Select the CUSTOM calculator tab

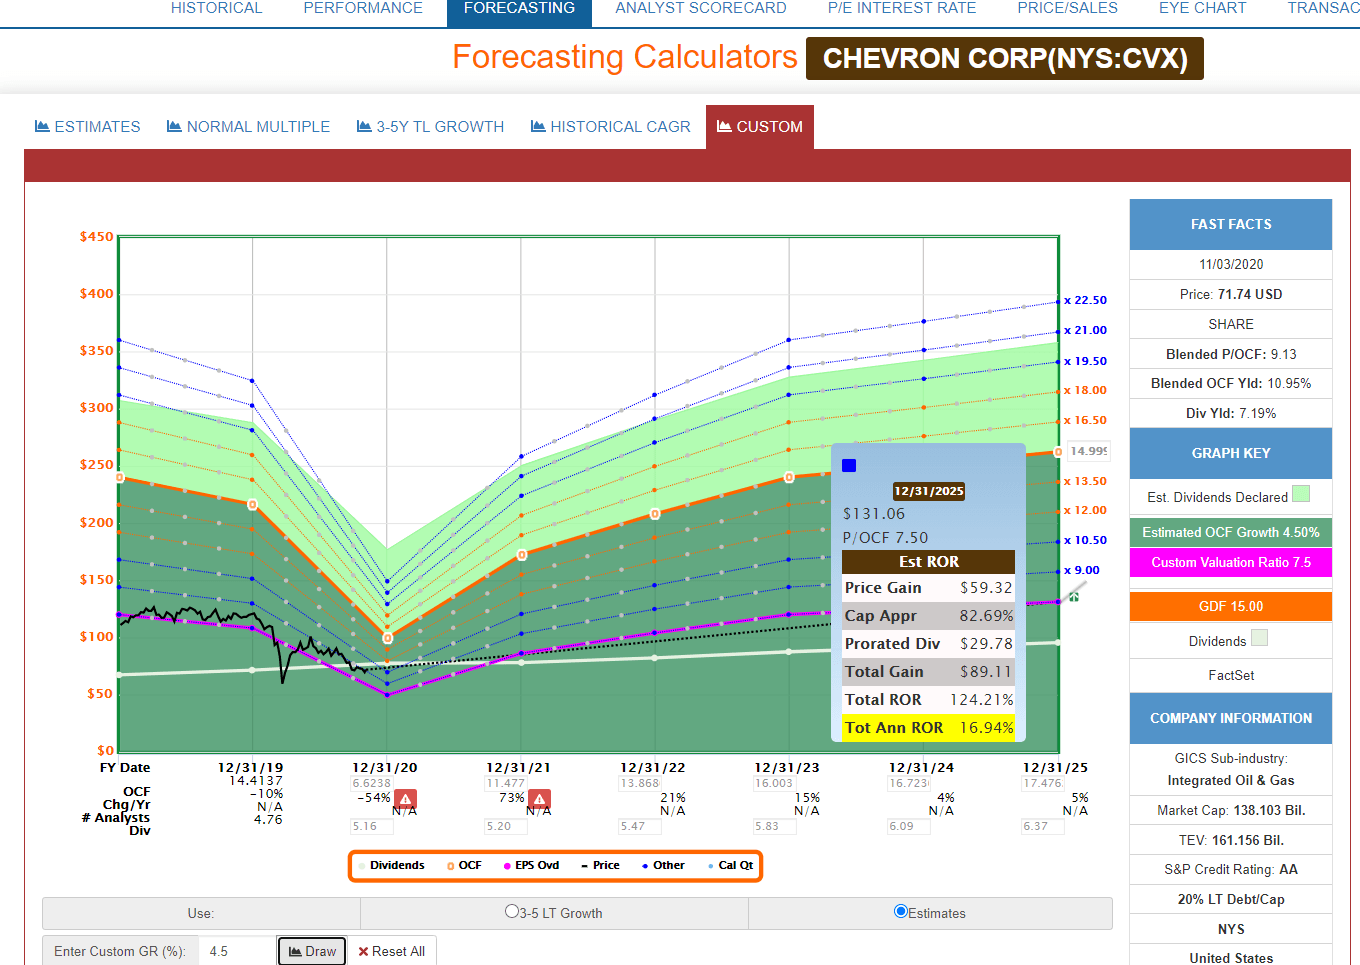[x=760, y=127]
